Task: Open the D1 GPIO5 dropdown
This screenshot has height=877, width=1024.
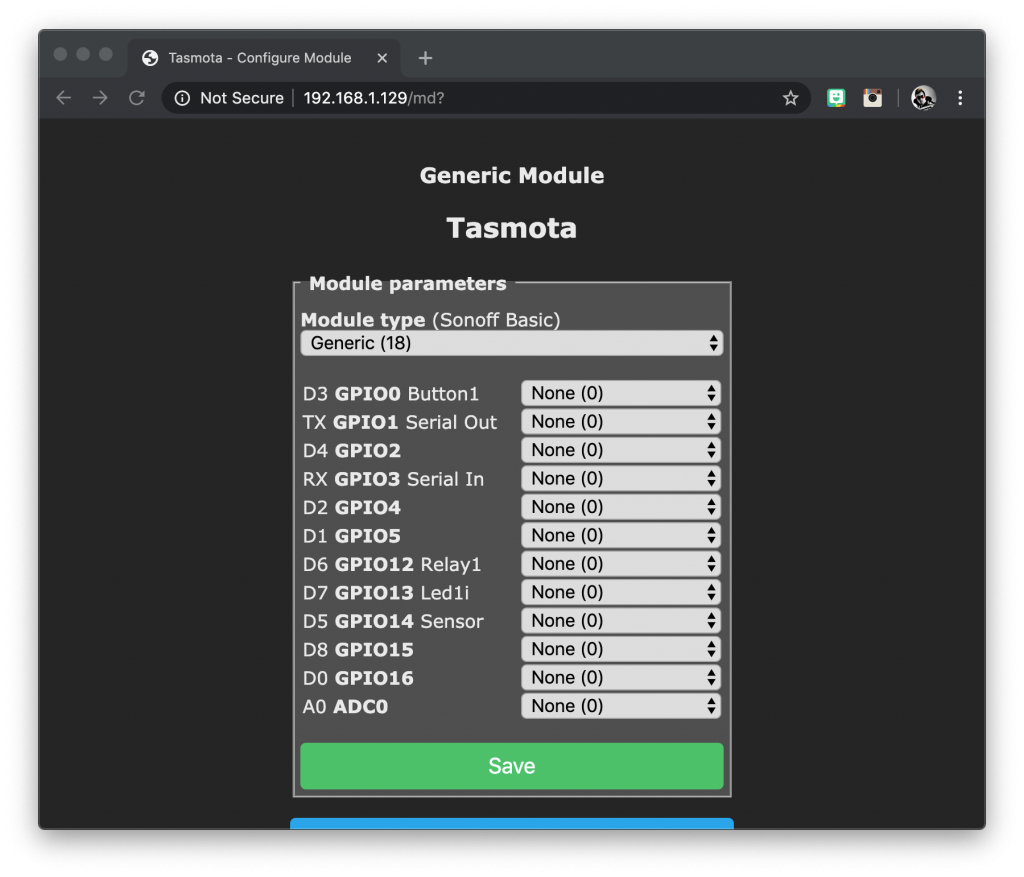Action: [621, 535]
